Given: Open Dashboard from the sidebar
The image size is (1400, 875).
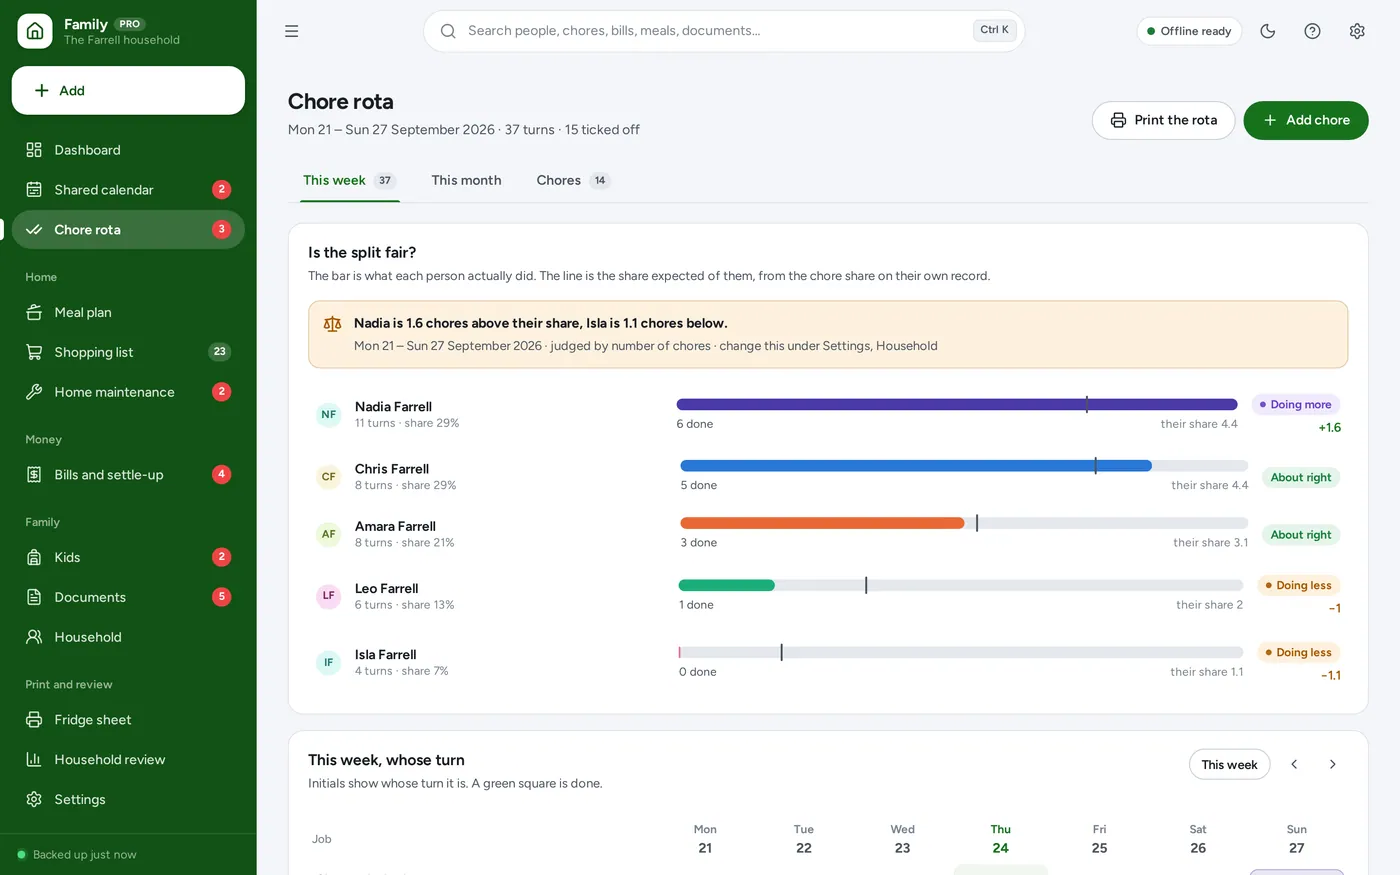Looking at the screenshot, I should (x=128, y=150).
